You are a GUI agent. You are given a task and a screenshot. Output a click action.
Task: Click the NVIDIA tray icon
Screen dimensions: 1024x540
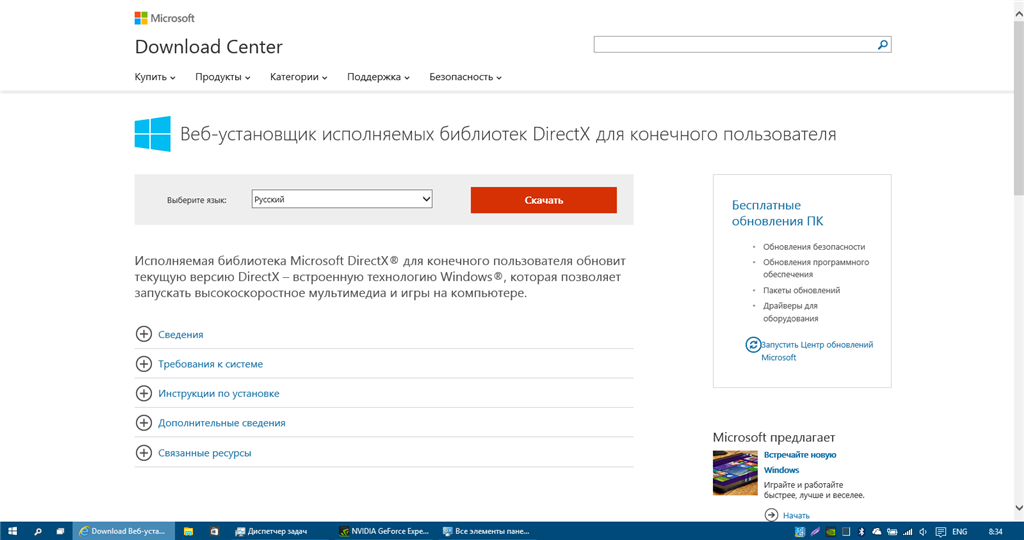[831, 532]
